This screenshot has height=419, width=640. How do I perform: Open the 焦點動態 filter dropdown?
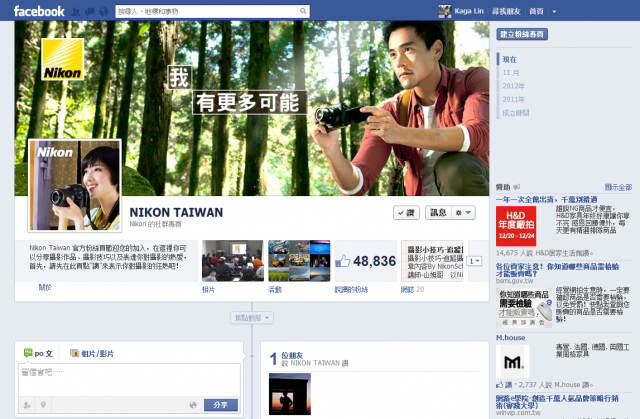[x=252, y=318]
